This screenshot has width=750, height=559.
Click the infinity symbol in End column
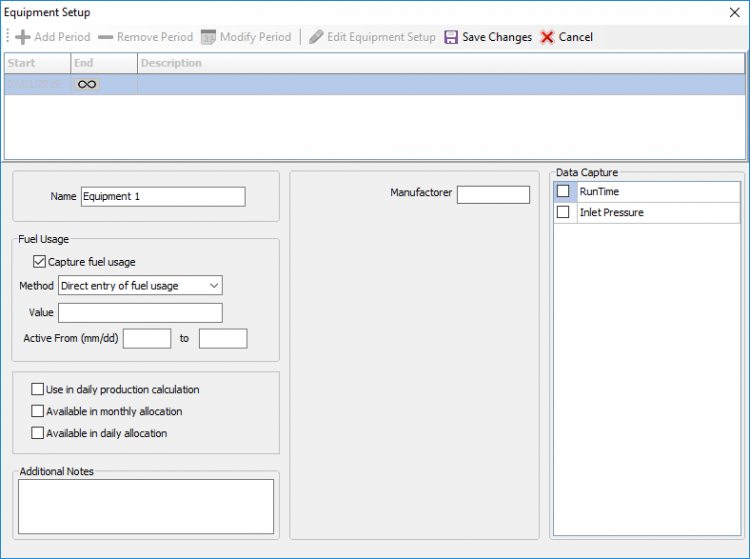[87, 85]
